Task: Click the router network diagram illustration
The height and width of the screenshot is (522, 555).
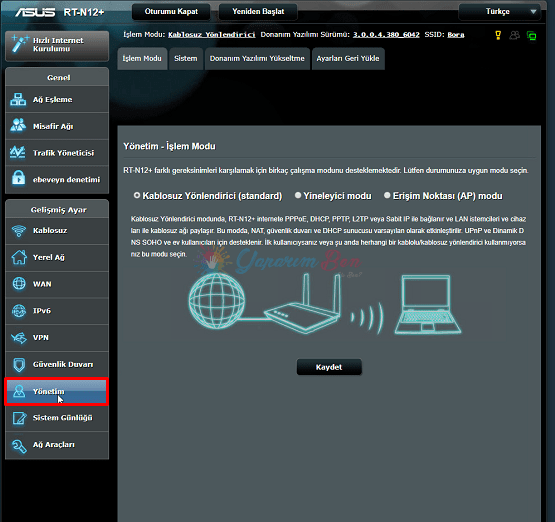Action: 325,304
